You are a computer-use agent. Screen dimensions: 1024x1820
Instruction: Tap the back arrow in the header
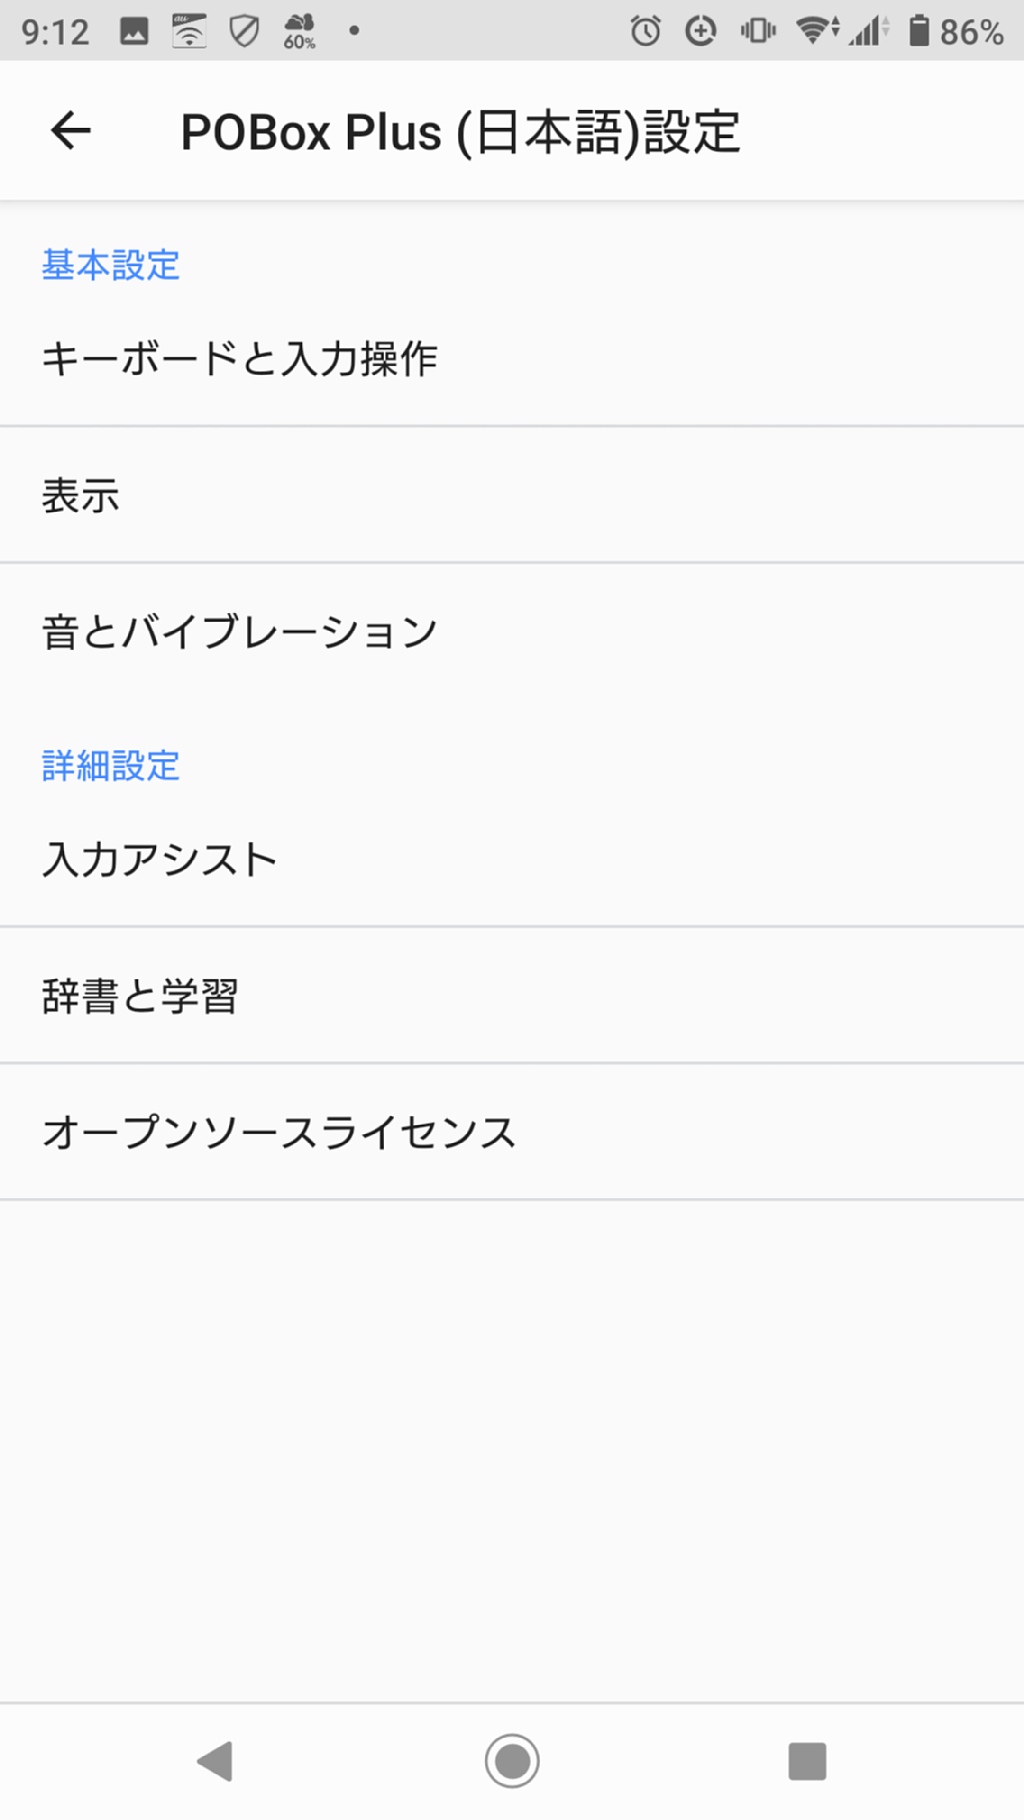pyautogui.click(x=71, y=131)
